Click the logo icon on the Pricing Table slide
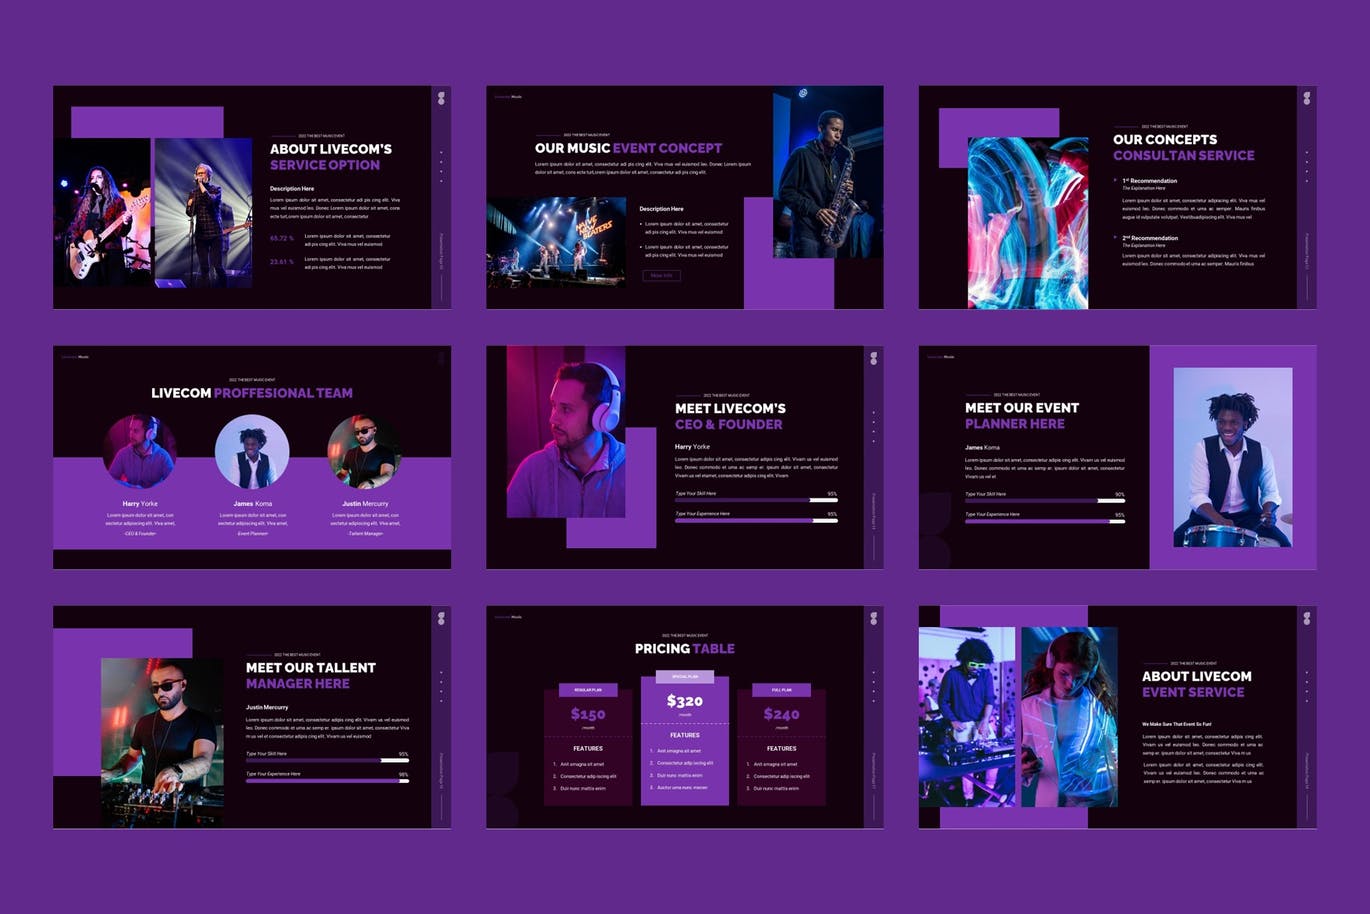Screen dimensions: 1370x914 [x=873, y=619]
